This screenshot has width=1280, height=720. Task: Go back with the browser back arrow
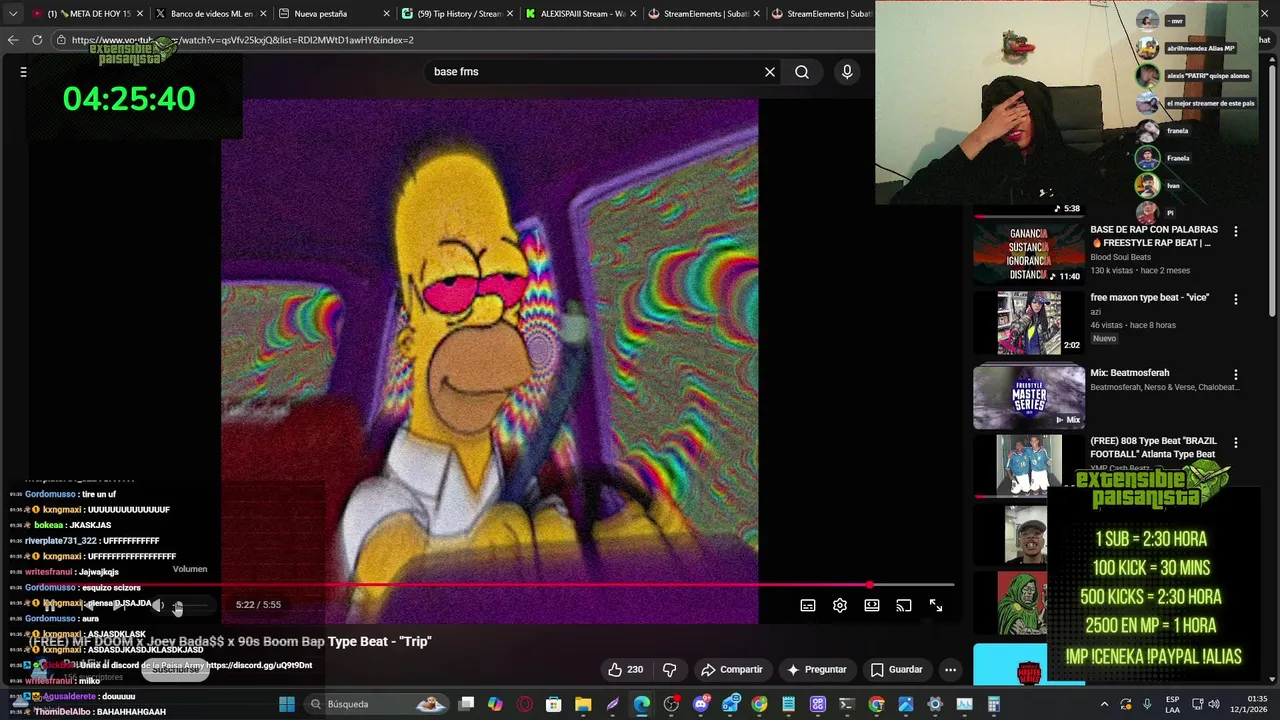pyautogui.click(x=13, y=40)
